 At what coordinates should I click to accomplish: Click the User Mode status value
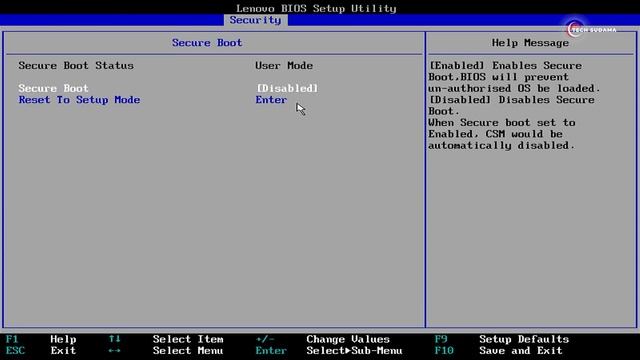[284, 65]
